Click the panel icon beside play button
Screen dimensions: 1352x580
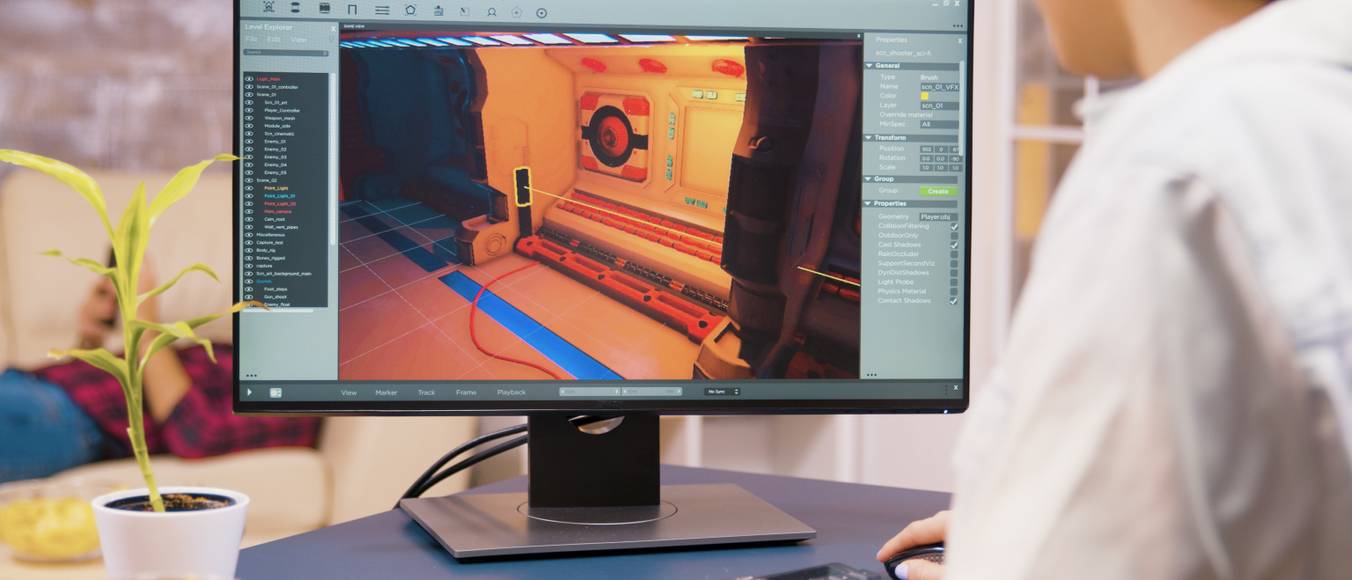[275, 392]
